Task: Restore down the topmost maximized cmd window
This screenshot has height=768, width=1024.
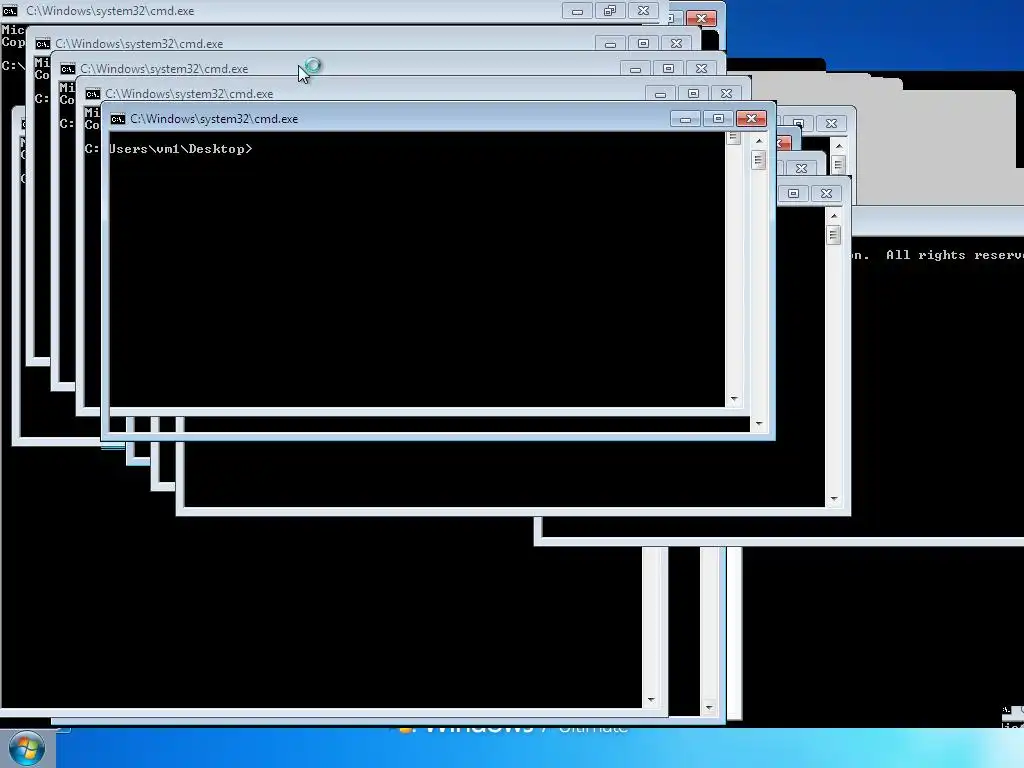Action: point(610,11)
